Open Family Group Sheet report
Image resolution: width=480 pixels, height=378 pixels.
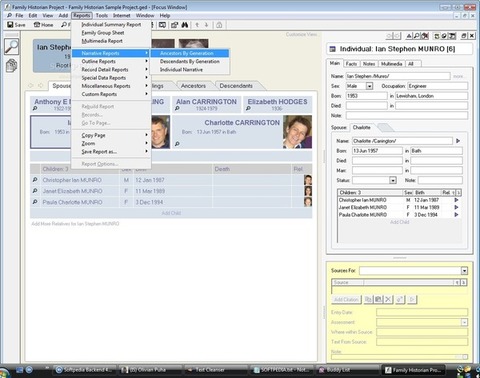click(x=111, y=33)
